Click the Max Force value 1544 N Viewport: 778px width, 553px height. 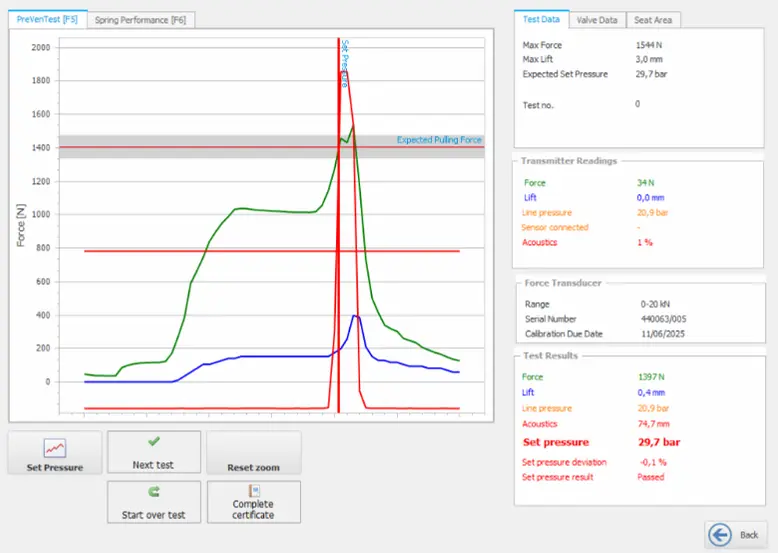[x=649, y=45]
